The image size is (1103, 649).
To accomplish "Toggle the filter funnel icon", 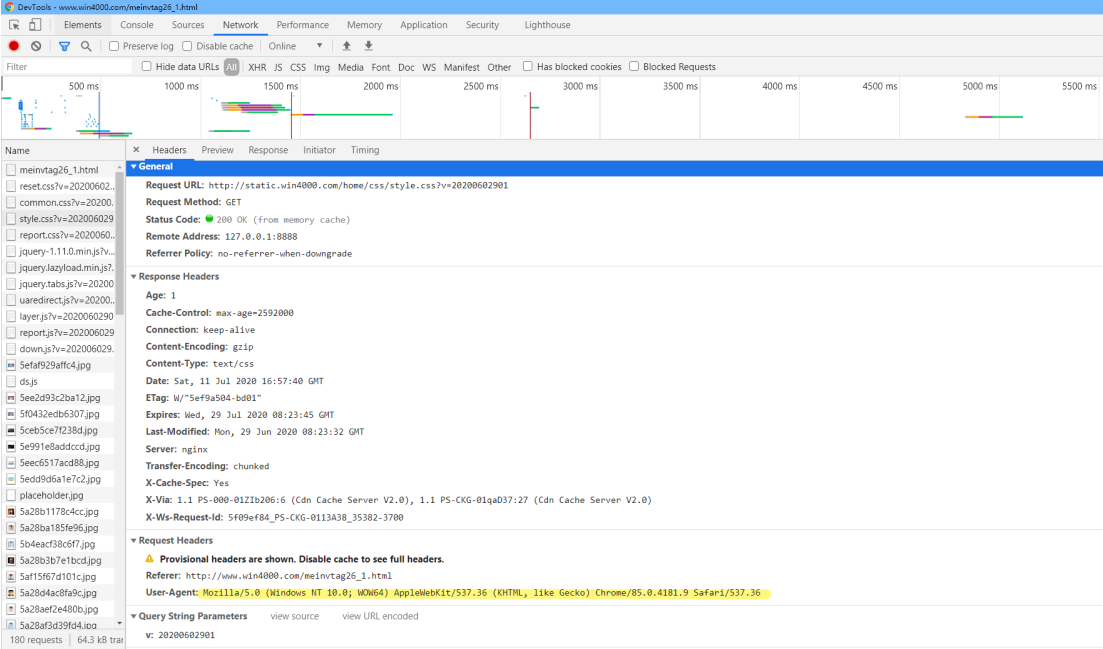I will (x=64, y=46).
